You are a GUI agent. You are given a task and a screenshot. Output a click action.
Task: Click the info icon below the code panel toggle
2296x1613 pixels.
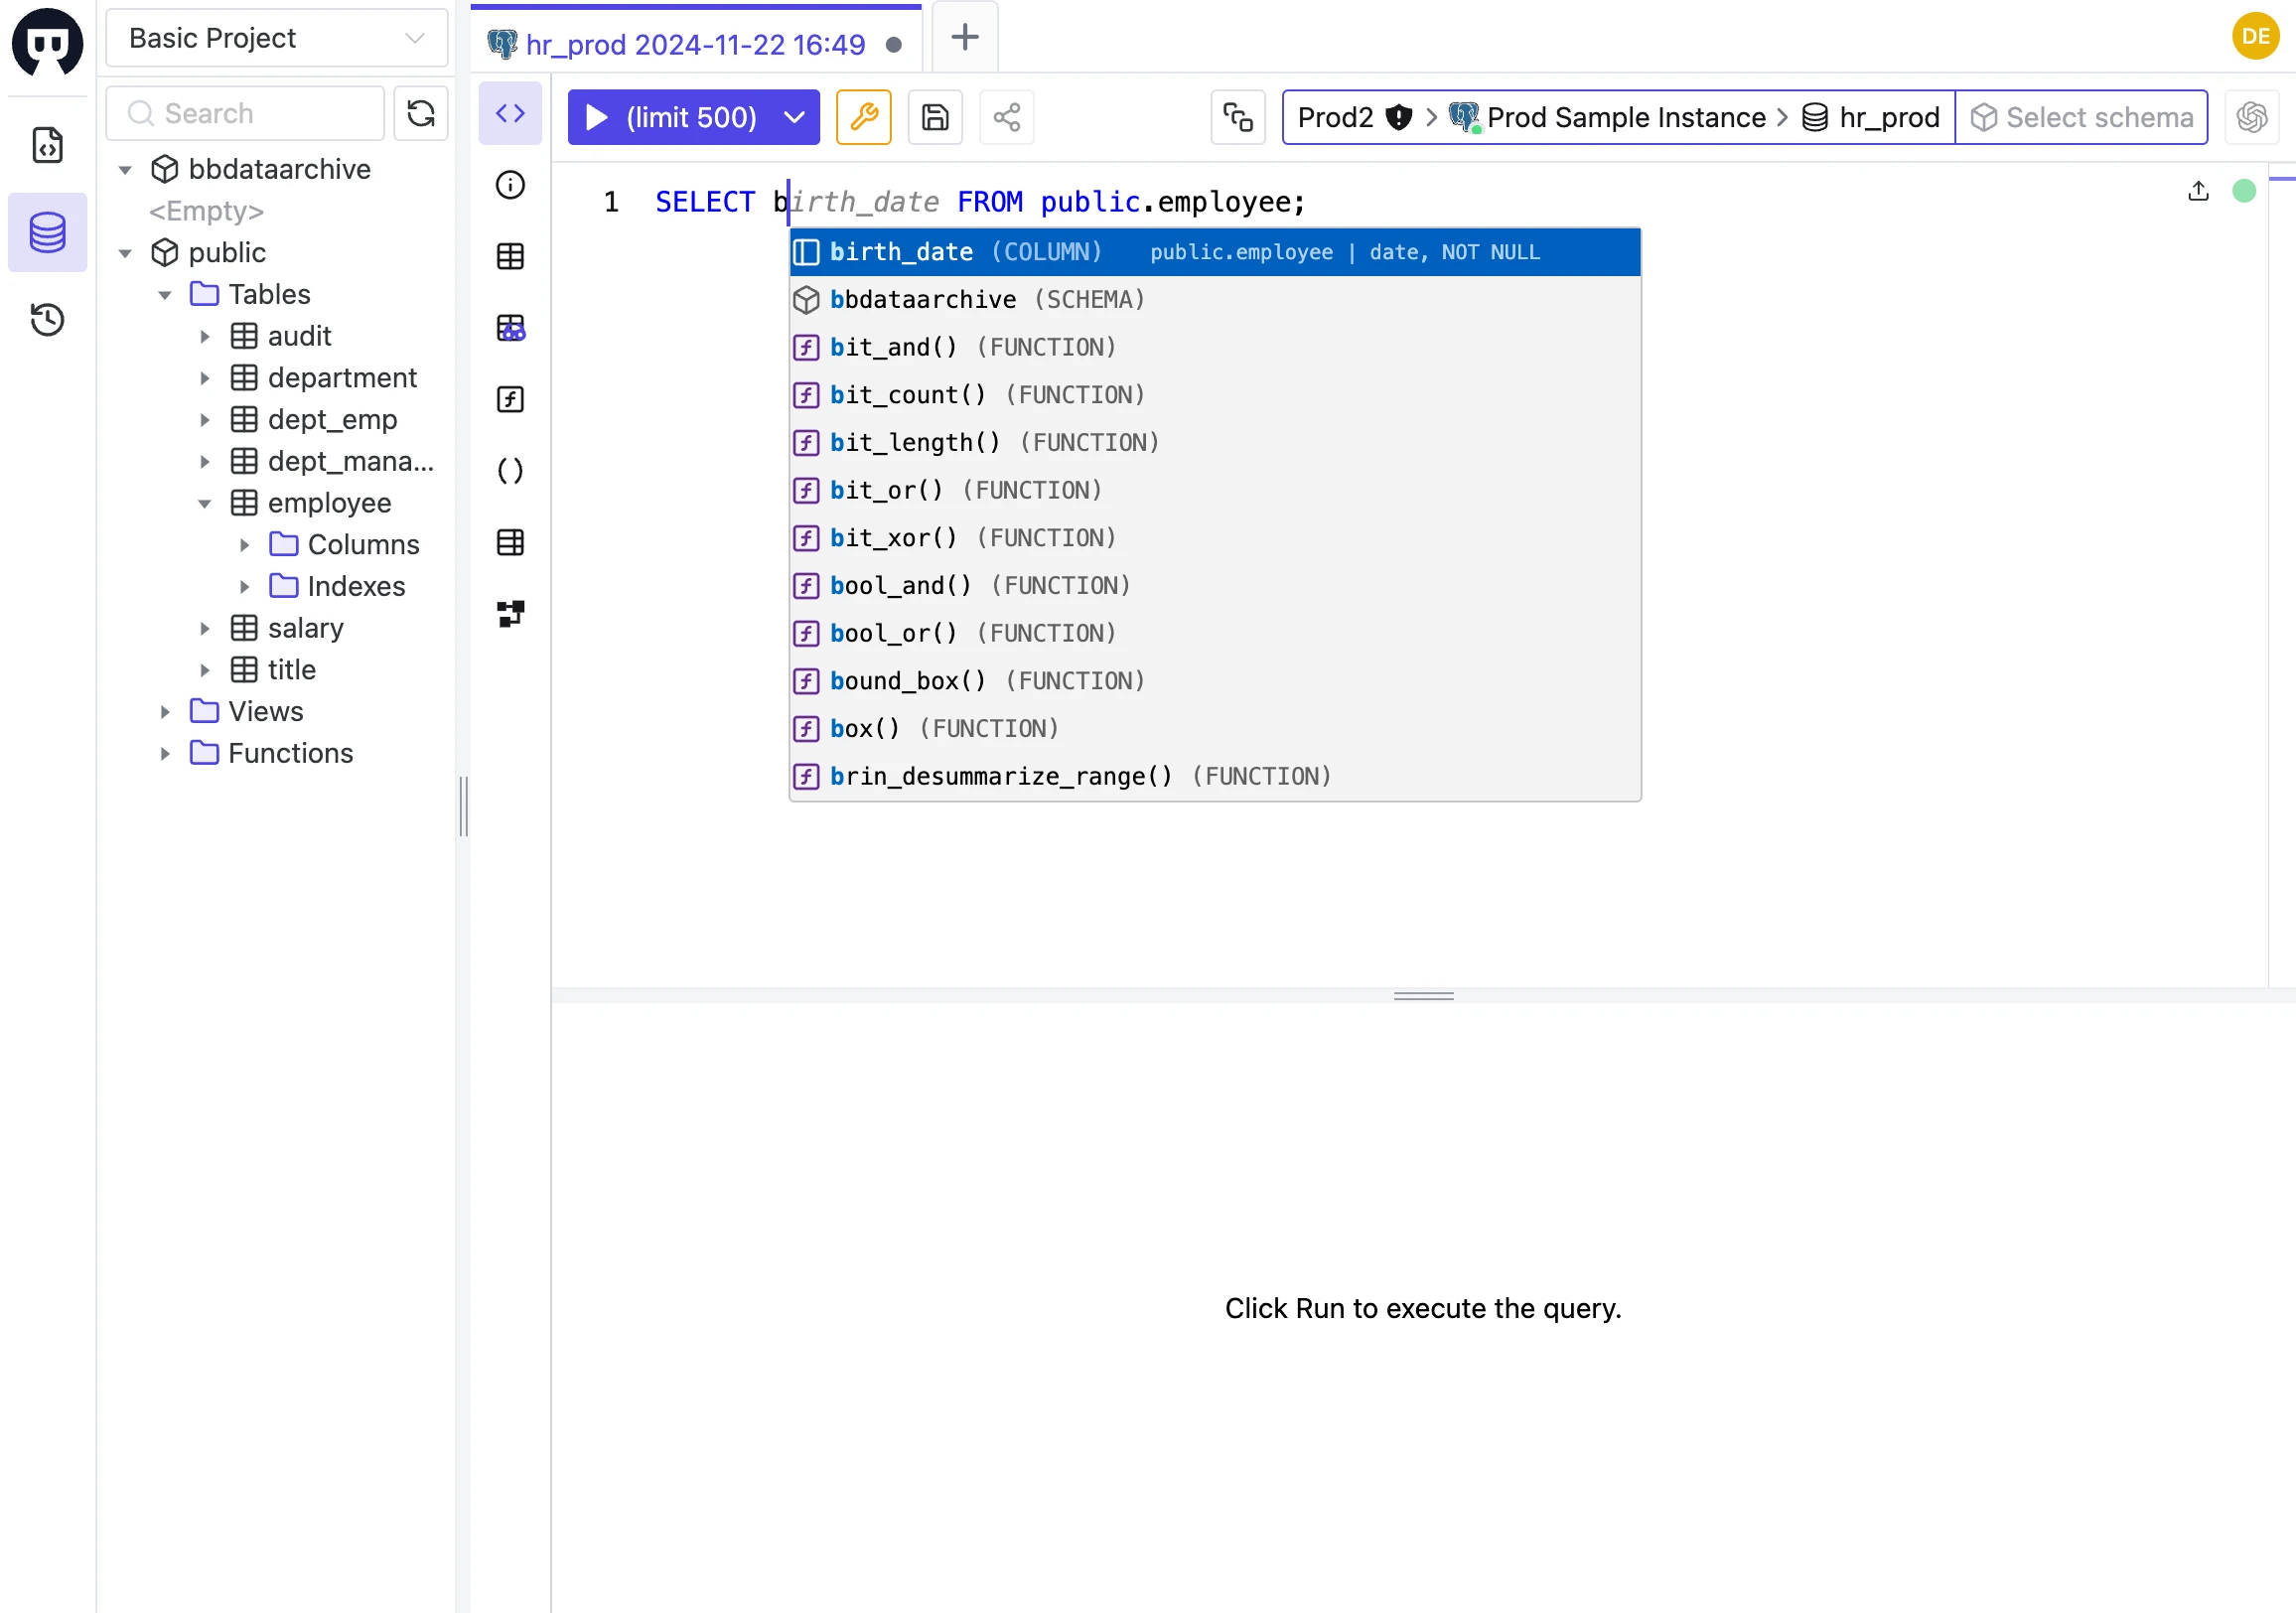[510, 185]
